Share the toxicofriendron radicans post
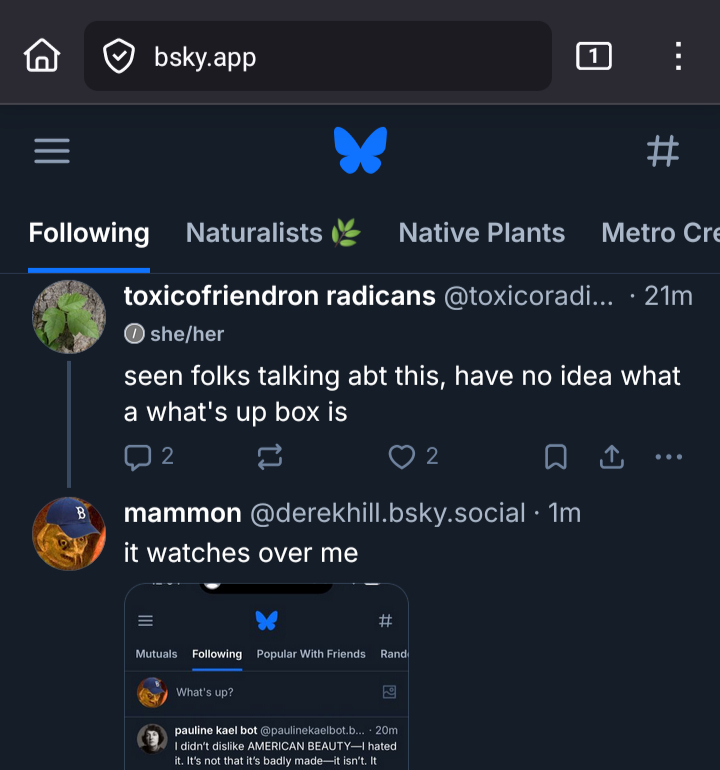This screenshot has width=720, height=770. pos(611,457)
